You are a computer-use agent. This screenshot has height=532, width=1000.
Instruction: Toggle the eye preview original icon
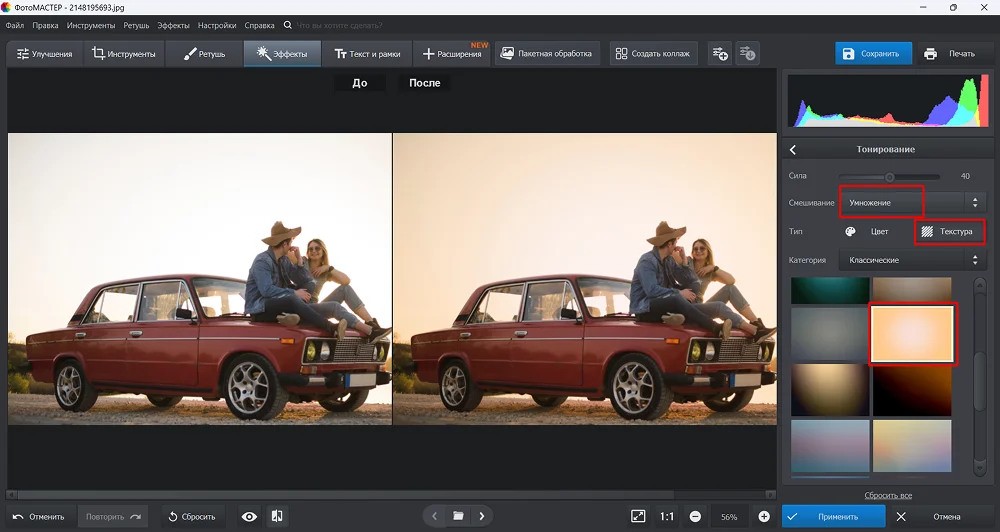click(x=249, y=517)
